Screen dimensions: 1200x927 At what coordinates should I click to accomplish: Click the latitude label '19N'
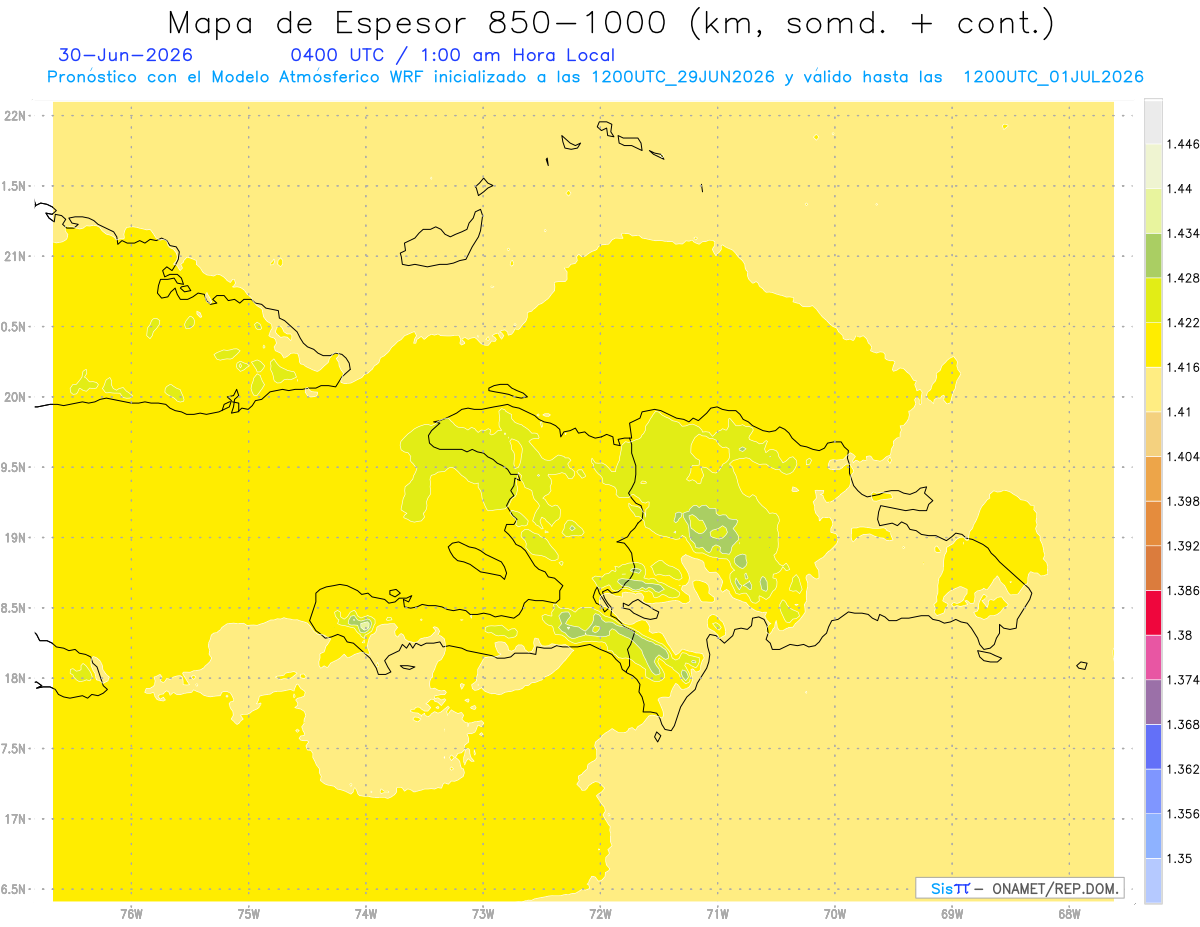pyautogui.click(x=16, y=538)
